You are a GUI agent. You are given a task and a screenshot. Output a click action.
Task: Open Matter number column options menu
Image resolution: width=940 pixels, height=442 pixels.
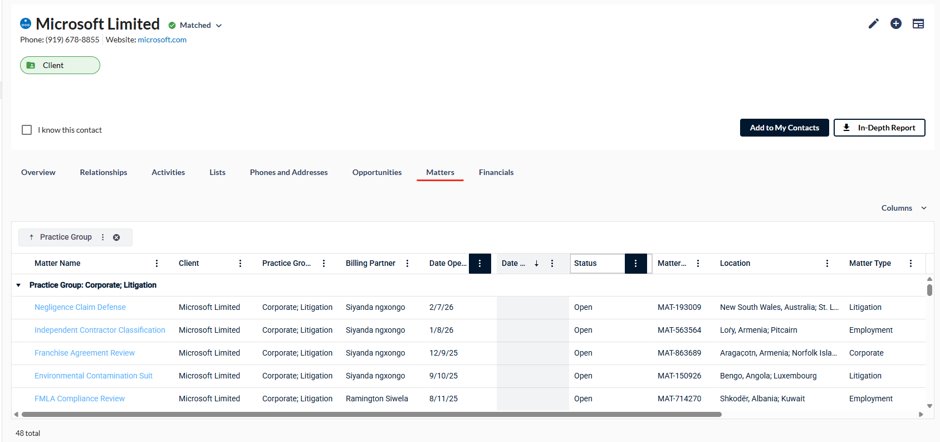698,263
